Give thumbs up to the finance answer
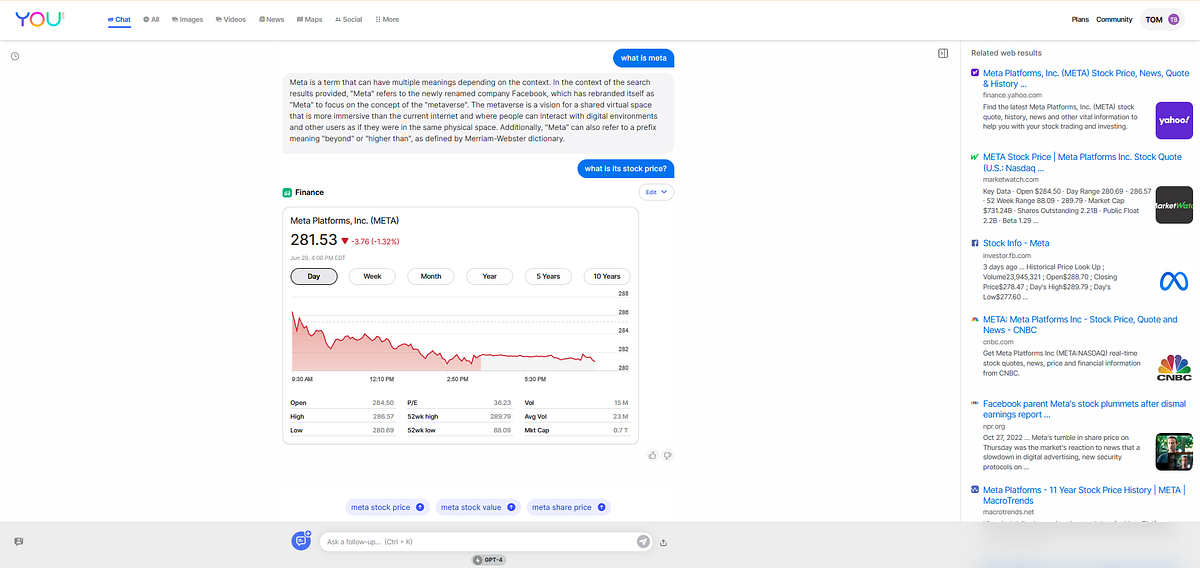This screenshot has width=1200, height=568. click(652, 455)
